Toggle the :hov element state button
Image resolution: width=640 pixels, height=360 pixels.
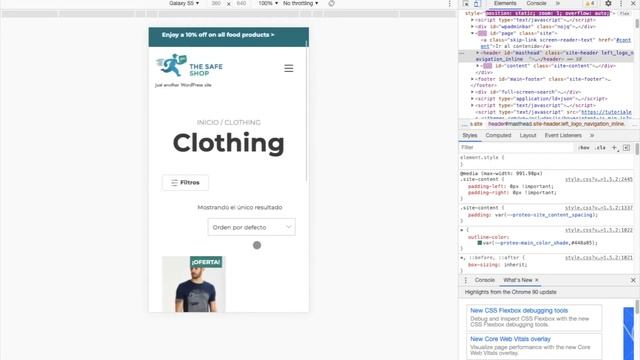[x=584, y=148]
